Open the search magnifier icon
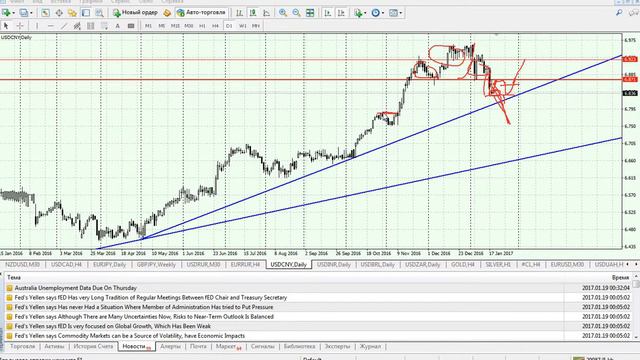 coord(619,13)
